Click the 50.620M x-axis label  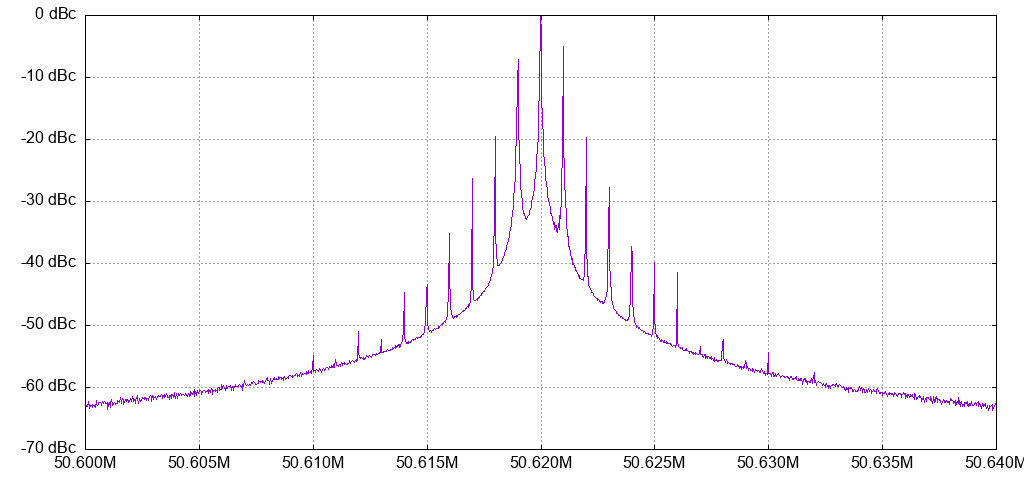pyautogui.click(x=541, y=465)
